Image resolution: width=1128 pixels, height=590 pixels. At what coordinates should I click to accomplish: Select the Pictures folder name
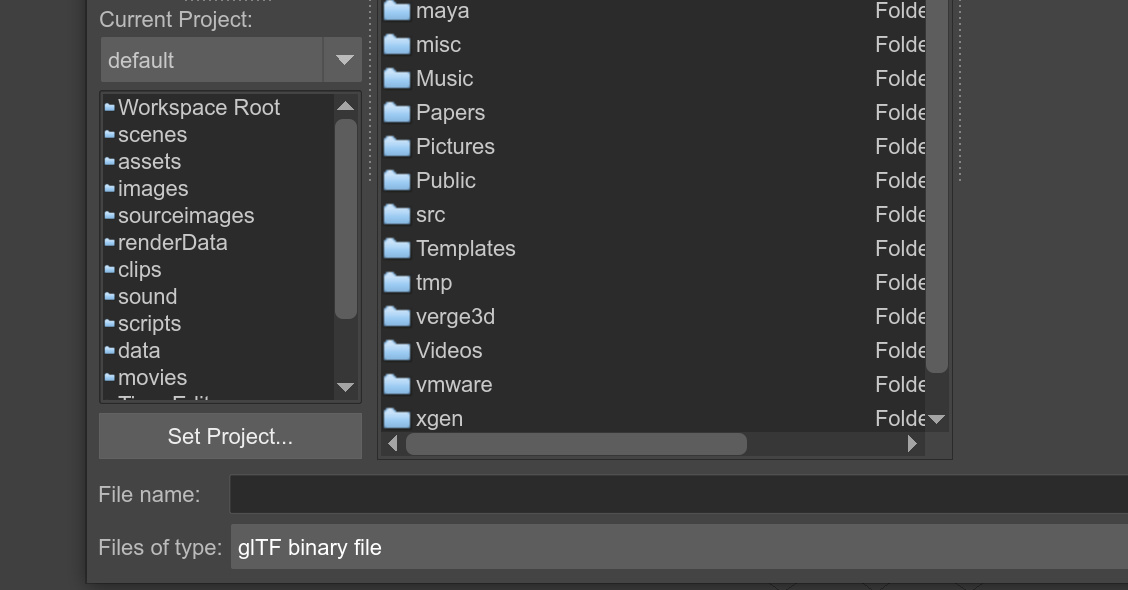coord(455,146)
